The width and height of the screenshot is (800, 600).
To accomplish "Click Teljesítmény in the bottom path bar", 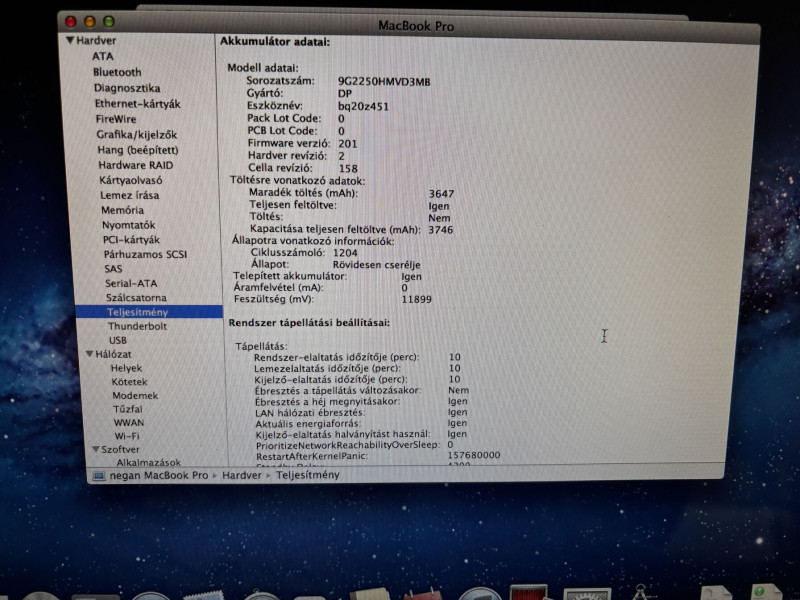I will pos(308,474).
